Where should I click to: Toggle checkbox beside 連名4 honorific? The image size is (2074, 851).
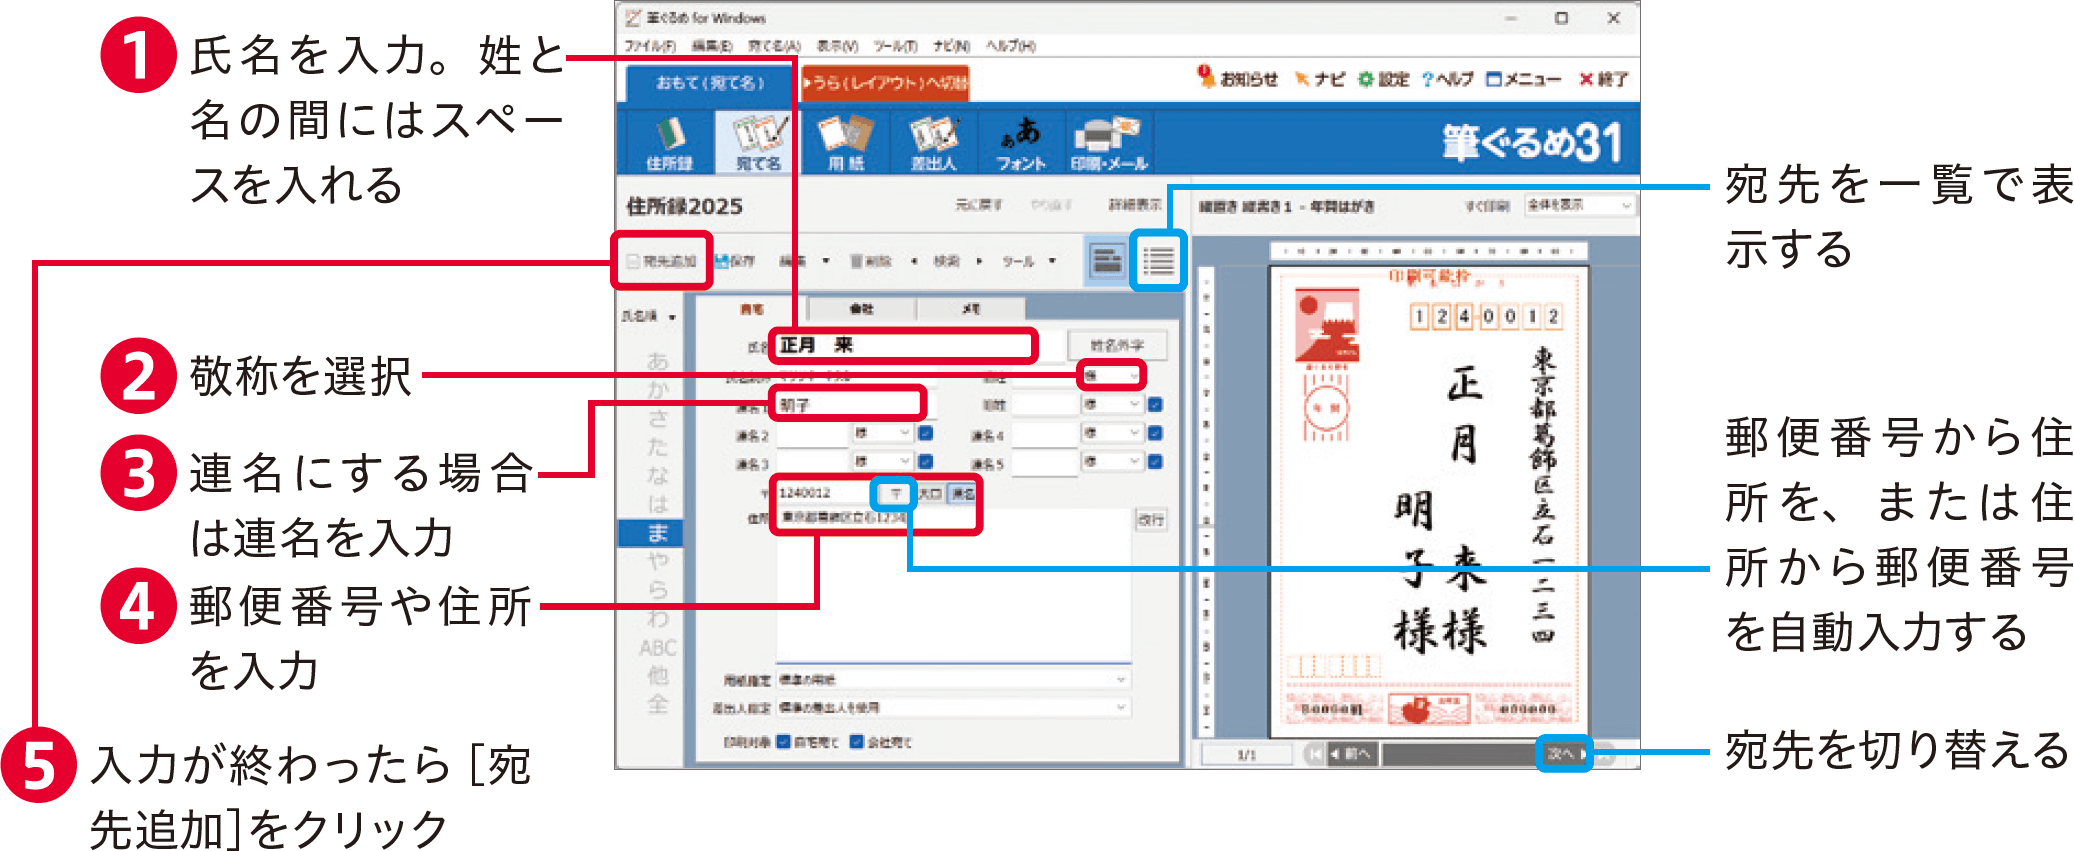1155,433
